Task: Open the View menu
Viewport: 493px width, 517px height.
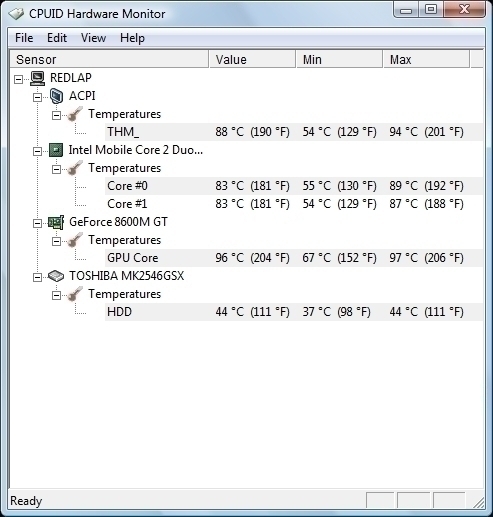Action: point(93,38)
